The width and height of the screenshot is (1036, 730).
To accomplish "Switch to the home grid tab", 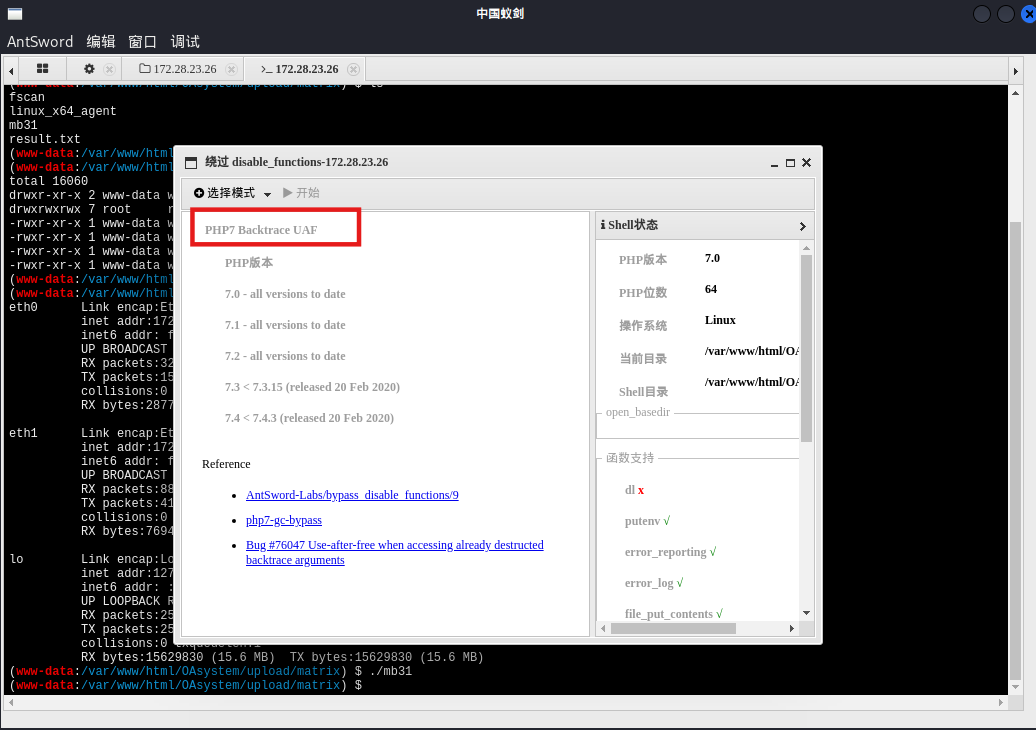I will coord(42,69).
